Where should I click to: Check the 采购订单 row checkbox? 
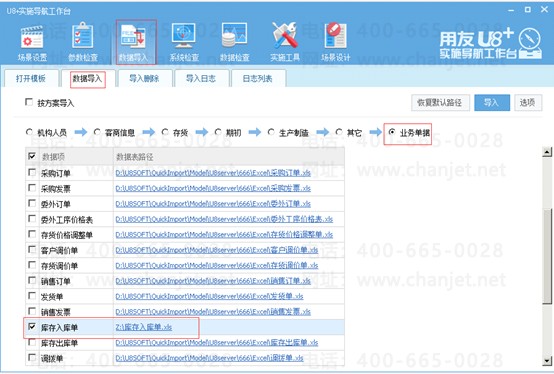click(x=32, y=172)
